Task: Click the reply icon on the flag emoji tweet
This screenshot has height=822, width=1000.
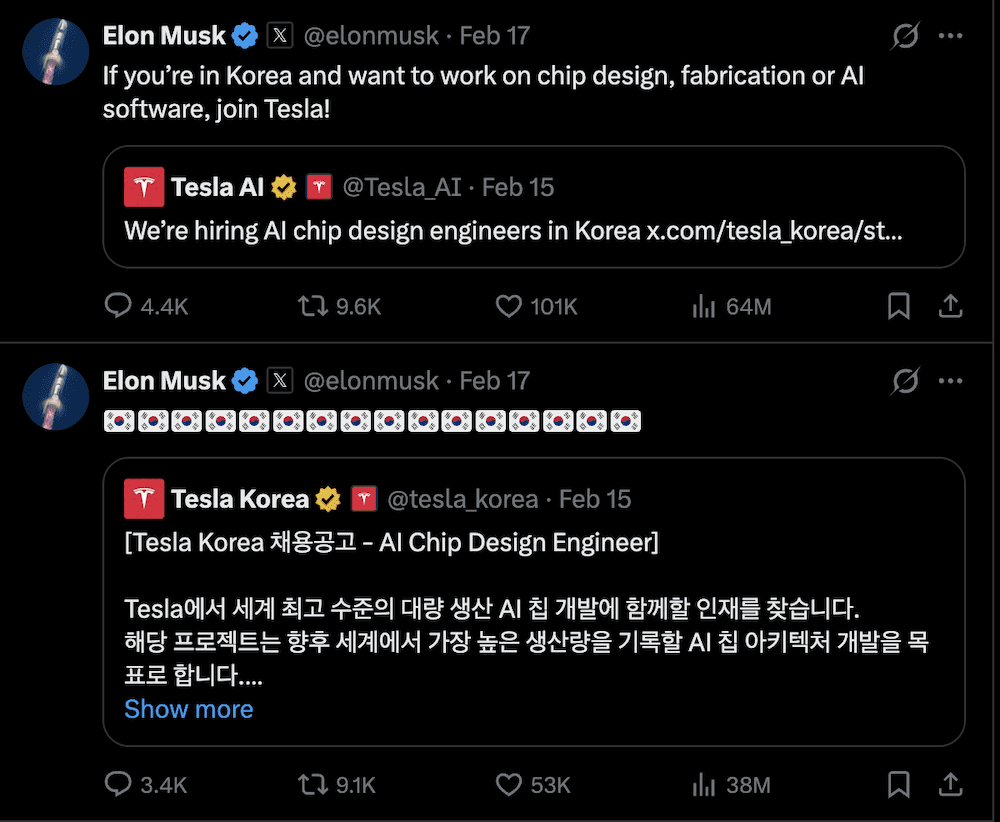Action: [118, 785]
